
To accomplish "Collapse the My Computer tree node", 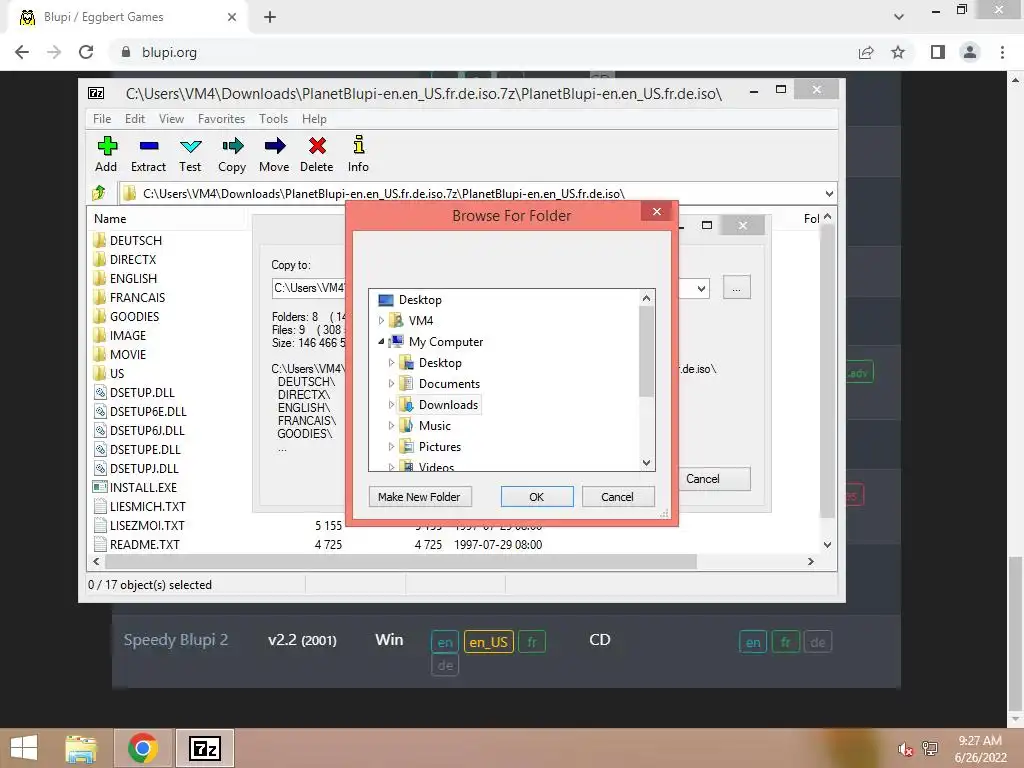I will (x=381, y=342).
